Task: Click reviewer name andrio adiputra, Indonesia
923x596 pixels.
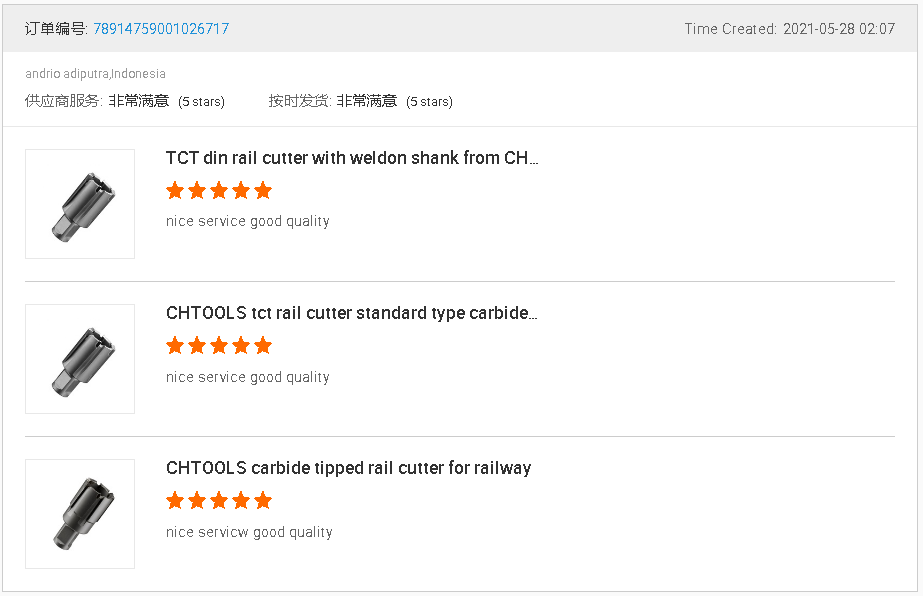Action: (x=95, y=74)
